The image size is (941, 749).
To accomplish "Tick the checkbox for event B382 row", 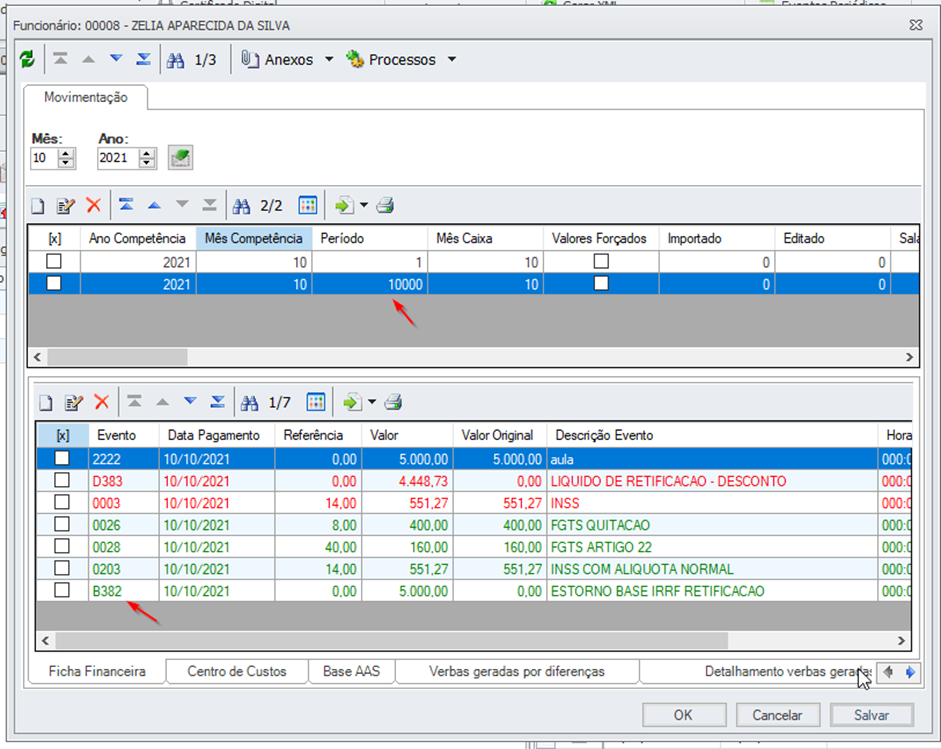I will (x=62, y=591).
